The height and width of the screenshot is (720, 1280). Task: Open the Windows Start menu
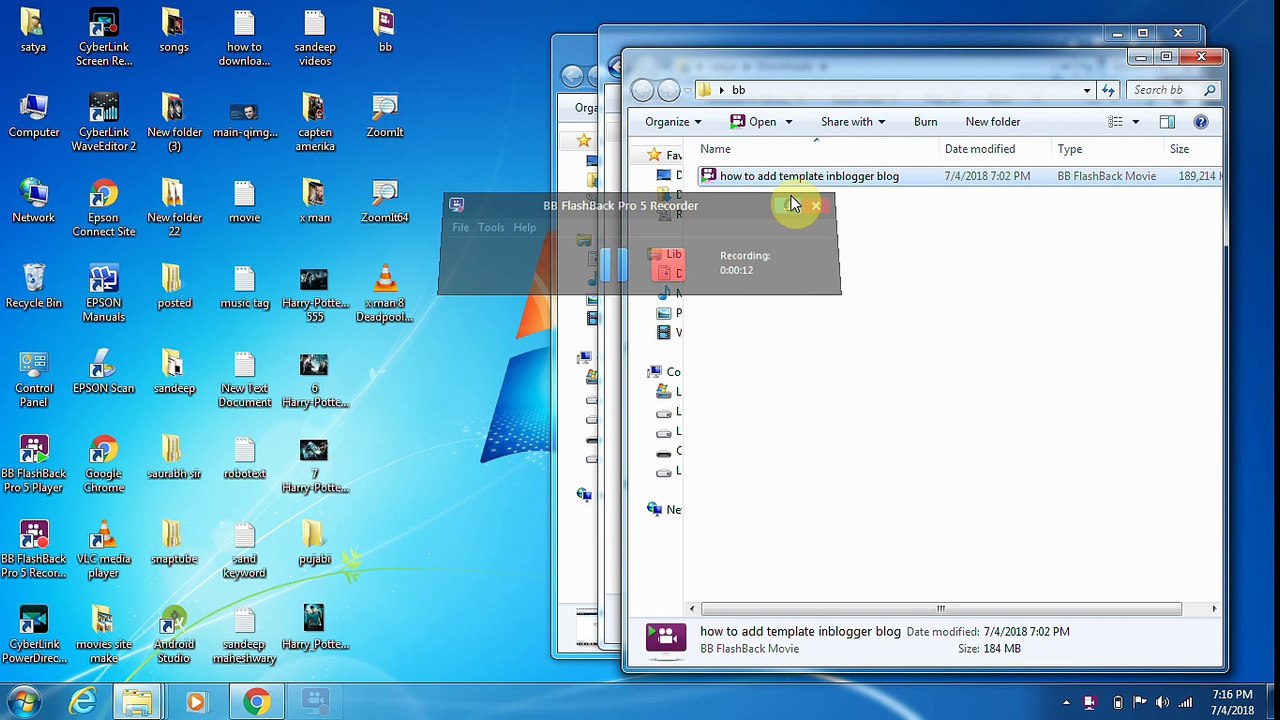24,702
